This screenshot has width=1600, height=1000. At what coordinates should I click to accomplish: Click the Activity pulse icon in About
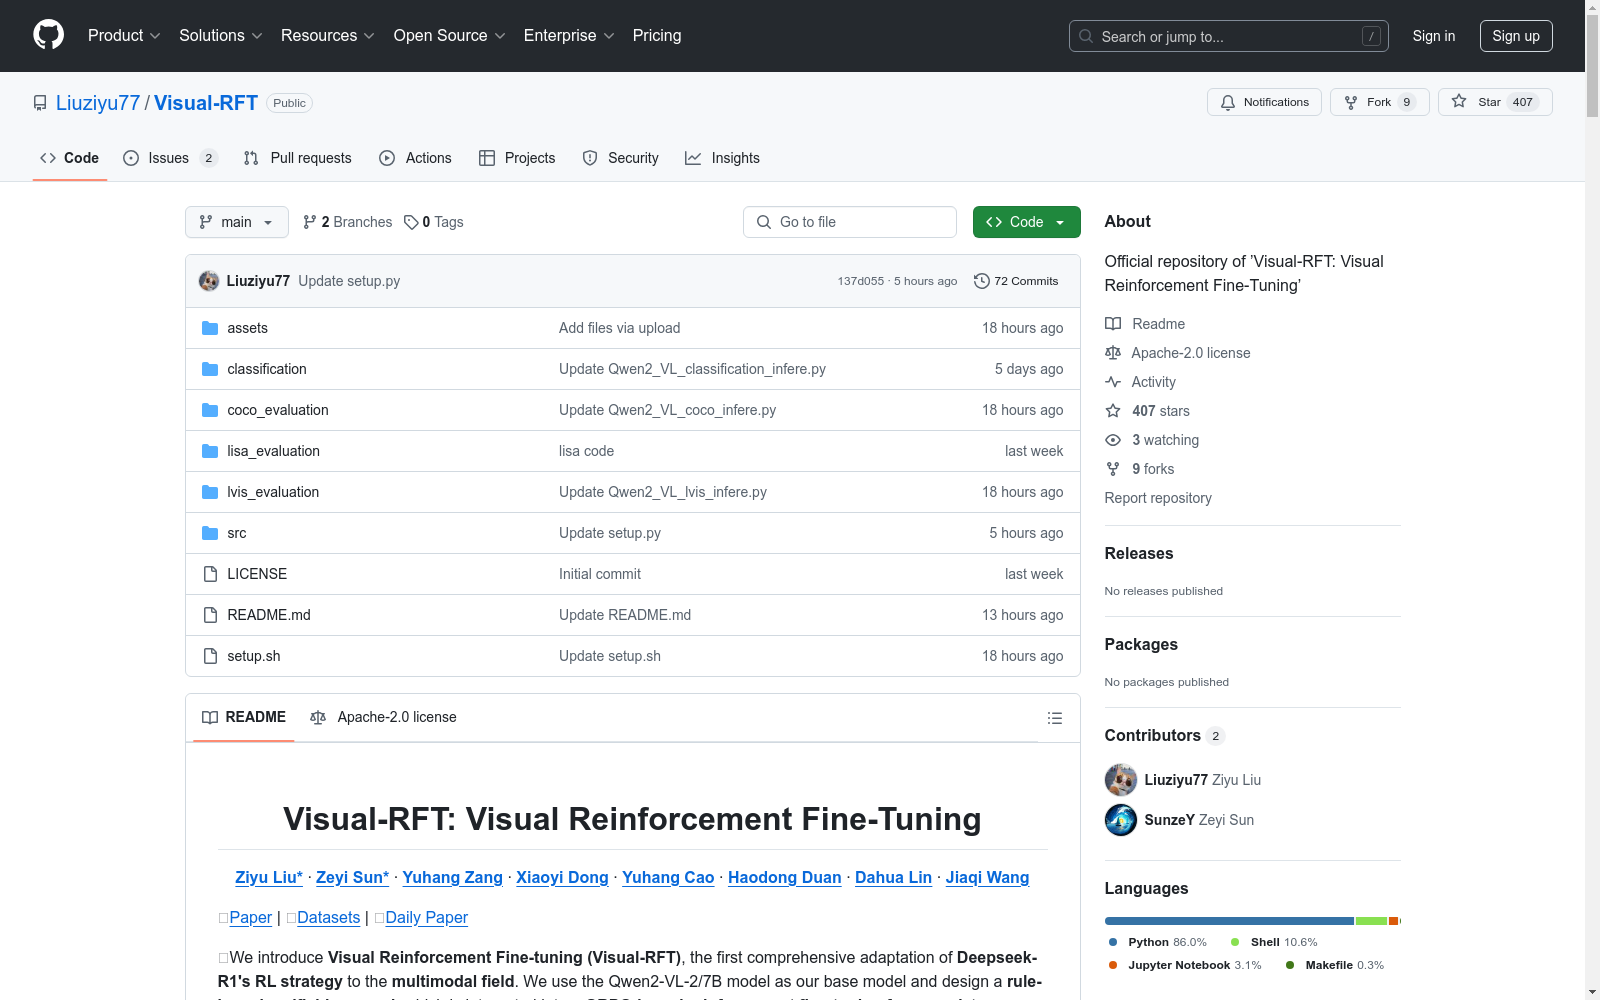pos(1113,382)
